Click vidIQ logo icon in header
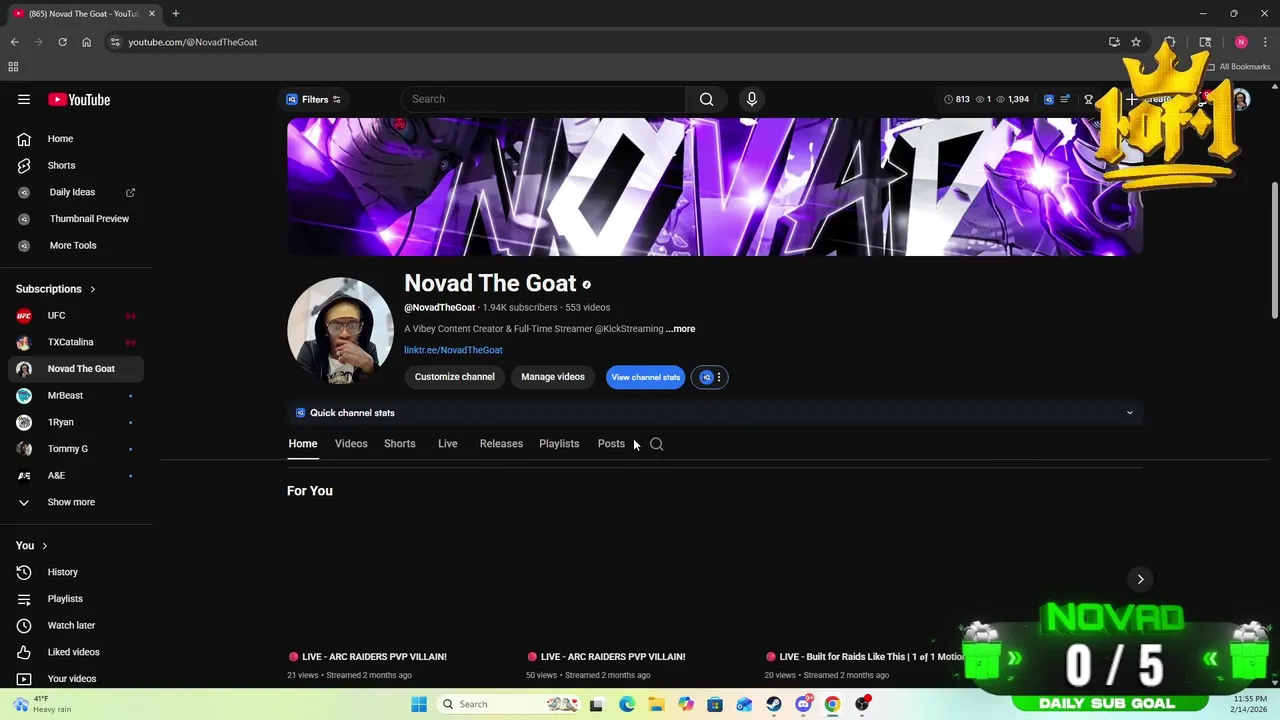This screenshot has width=1280, height=720. click(1049, 99)
